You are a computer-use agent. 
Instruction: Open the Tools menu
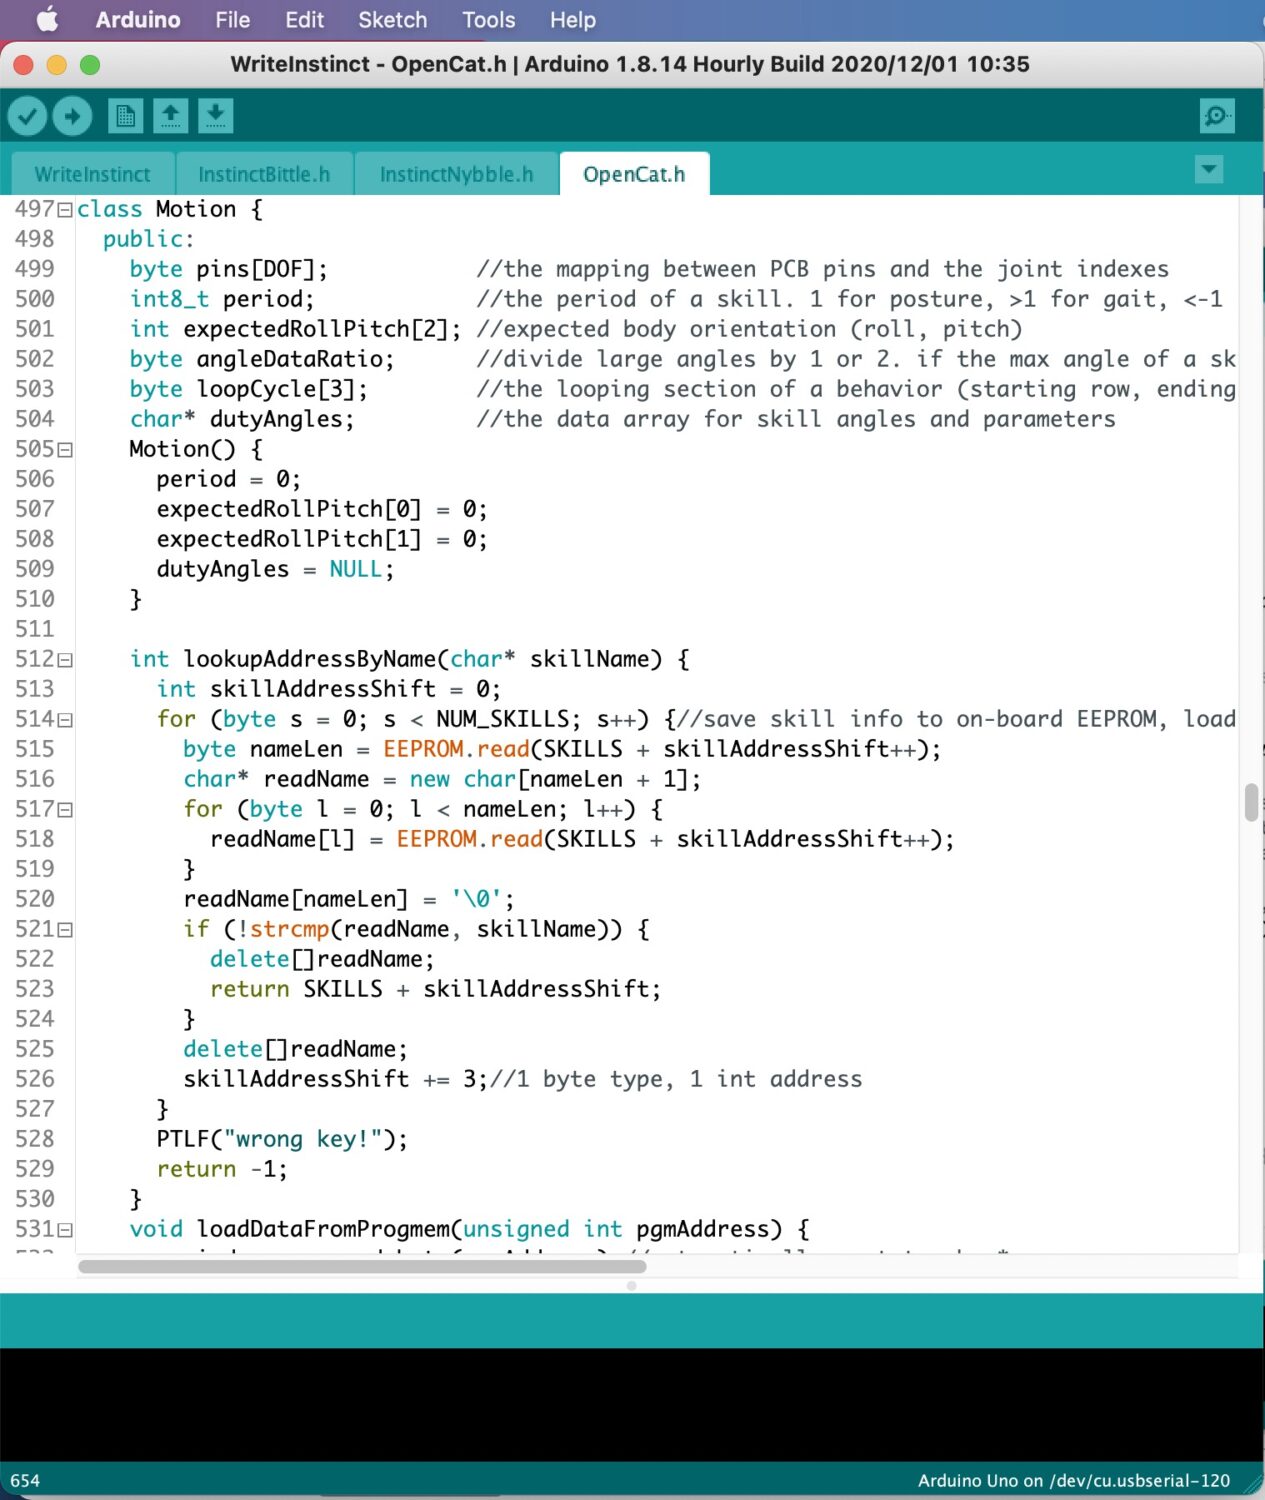pyautogui.click(x=488, y=20)
